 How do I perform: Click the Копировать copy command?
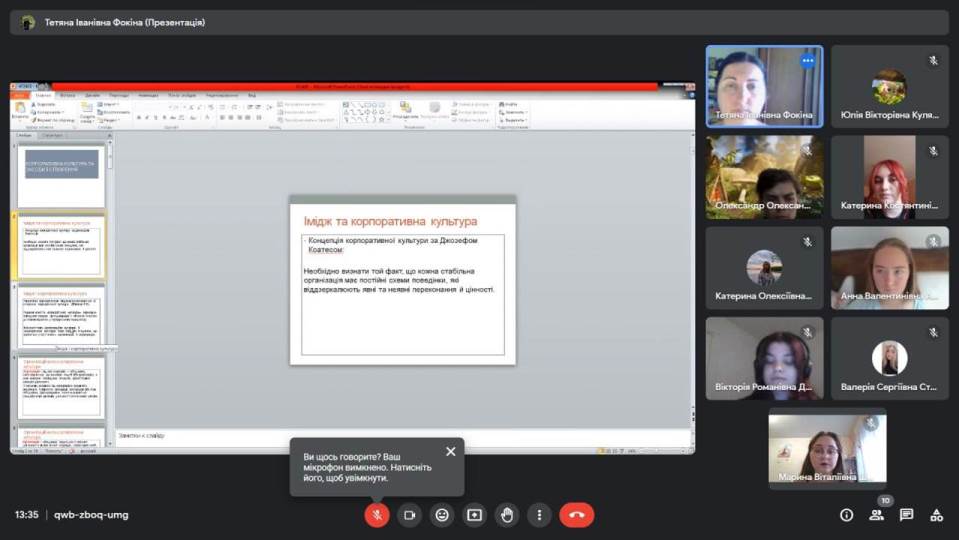(48, 113)
